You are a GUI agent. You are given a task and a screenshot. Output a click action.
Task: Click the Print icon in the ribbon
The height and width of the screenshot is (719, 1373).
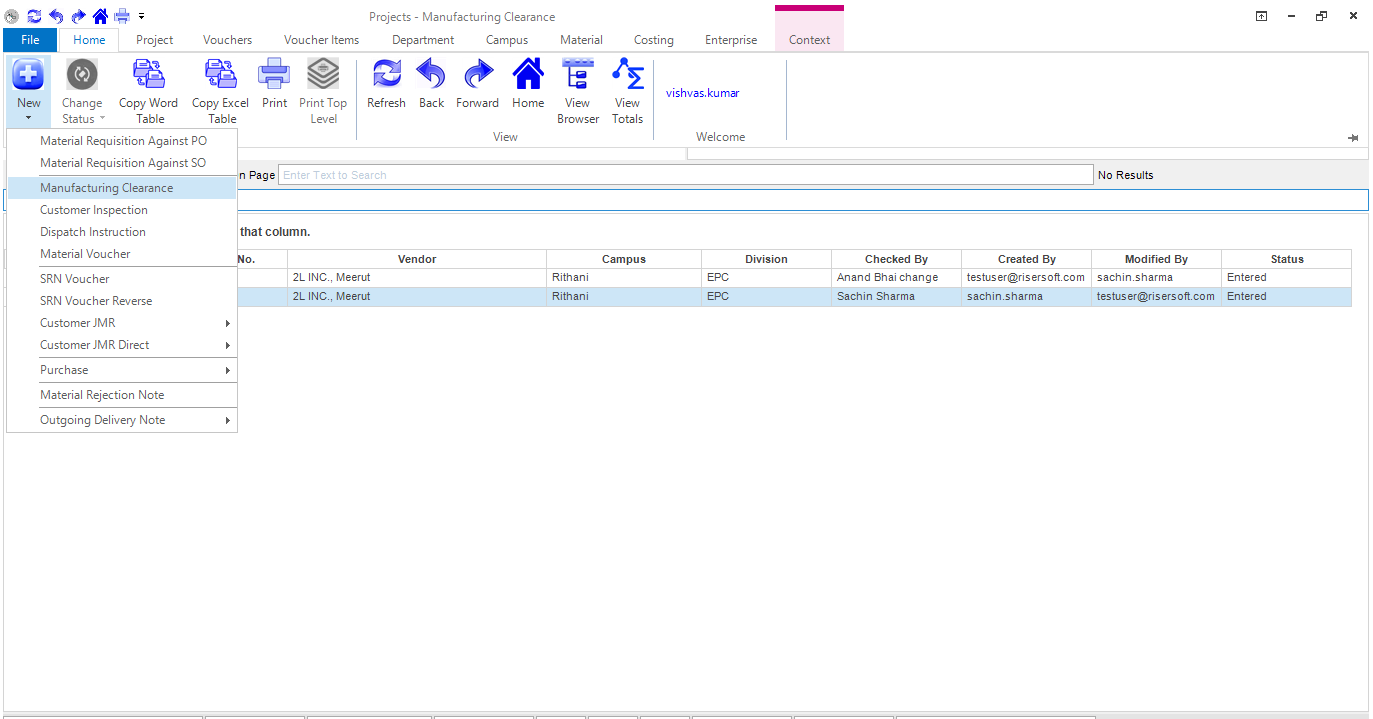coord(274,75)
